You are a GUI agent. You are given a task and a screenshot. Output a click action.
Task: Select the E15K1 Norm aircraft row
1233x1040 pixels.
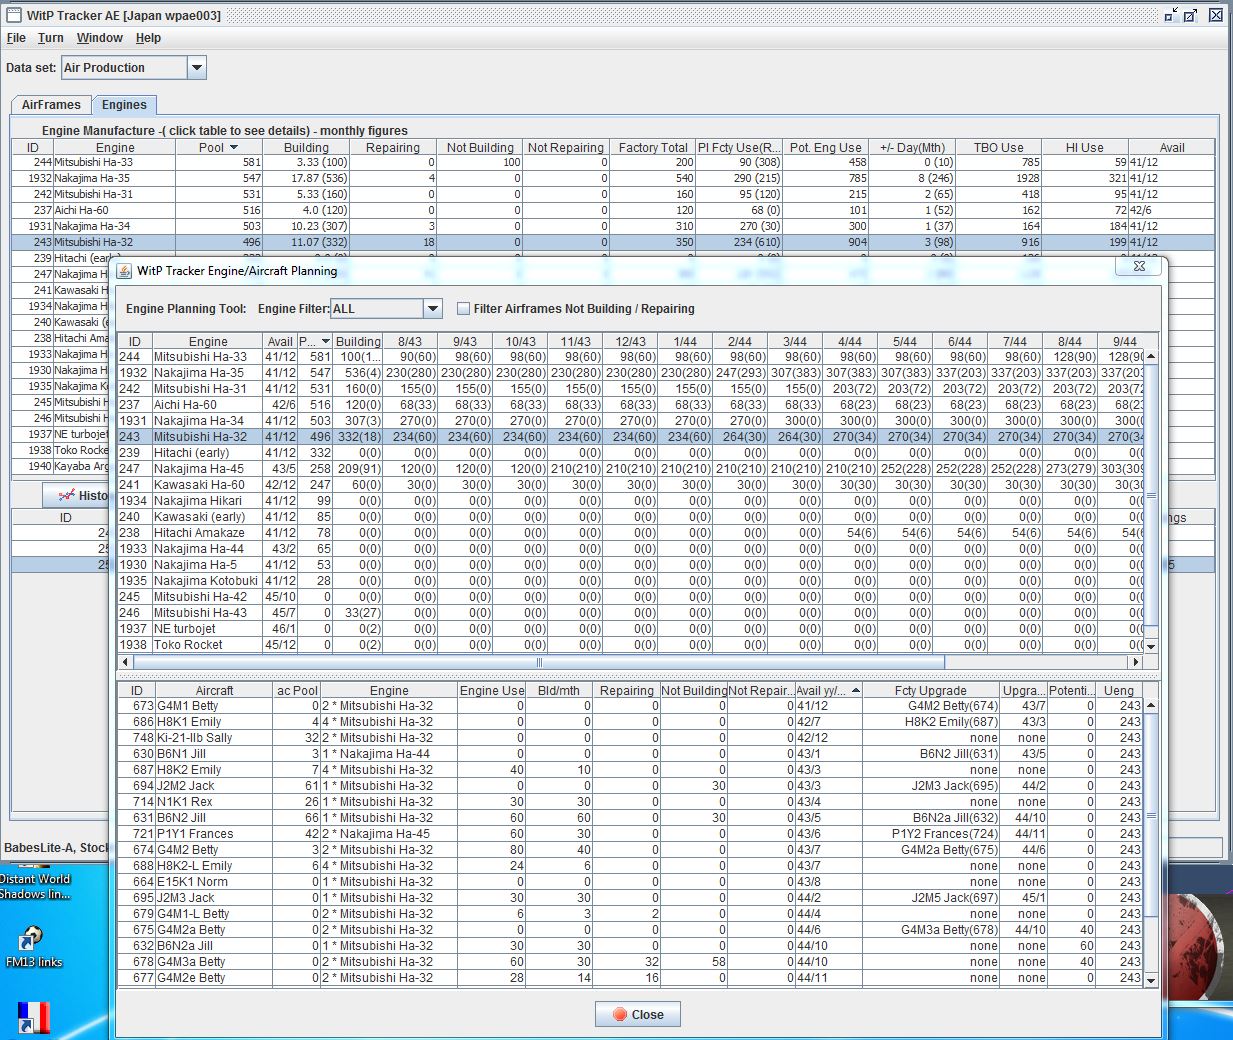point(630,882)
